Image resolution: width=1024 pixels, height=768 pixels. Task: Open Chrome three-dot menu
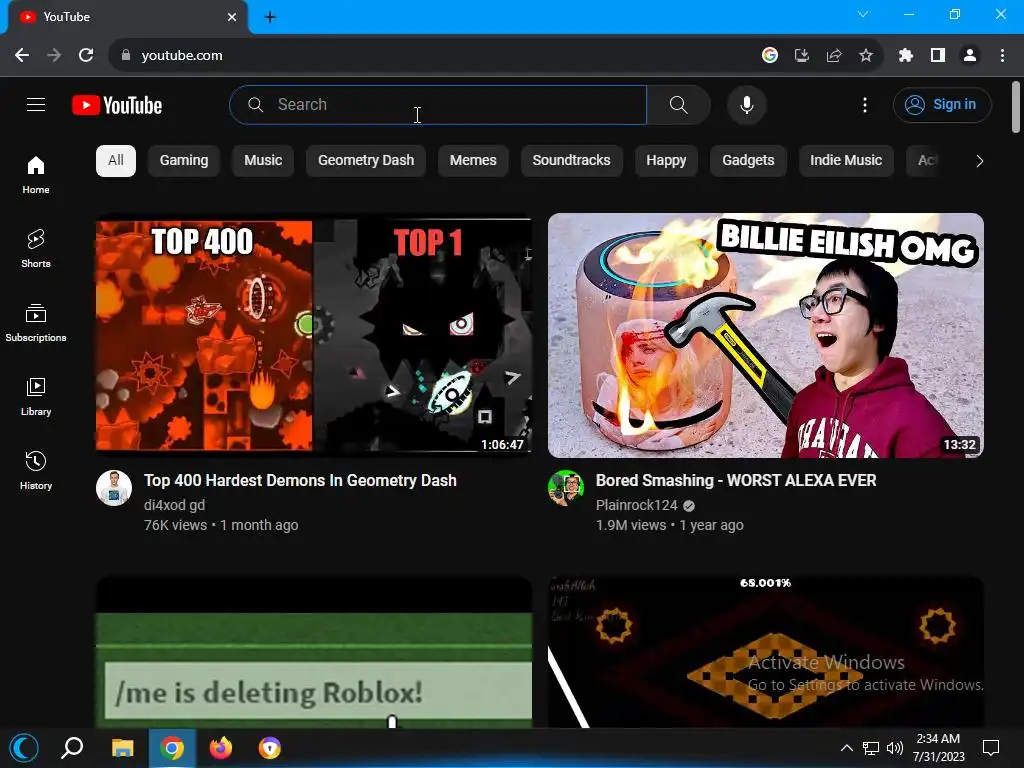[x=1002, y=56]
